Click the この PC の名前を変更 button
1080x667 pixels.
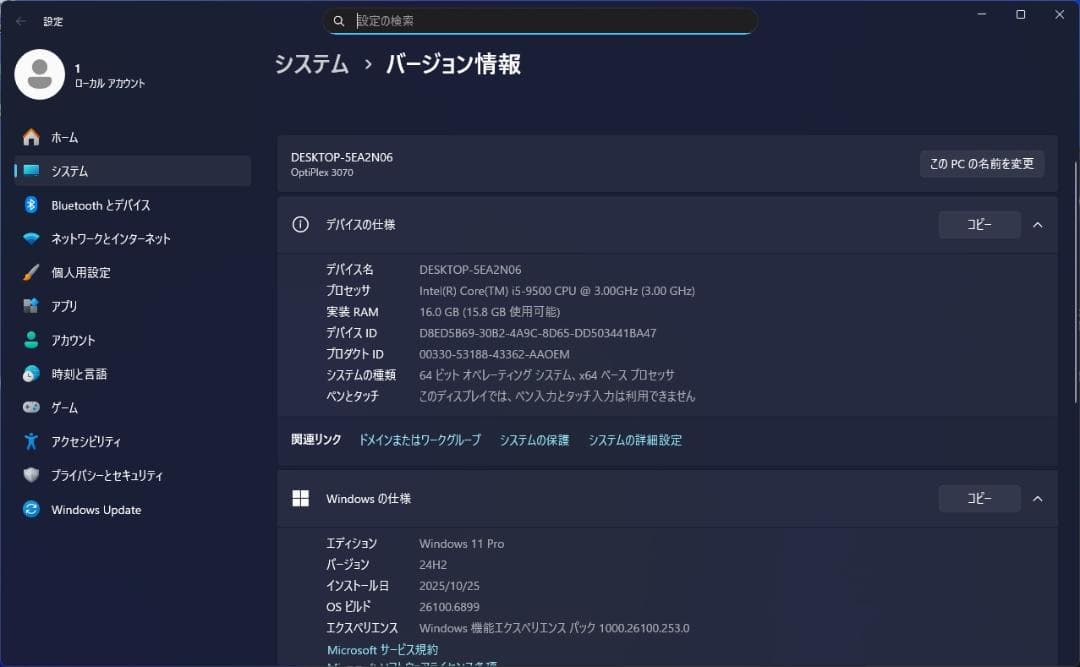[x=981, y=163]
